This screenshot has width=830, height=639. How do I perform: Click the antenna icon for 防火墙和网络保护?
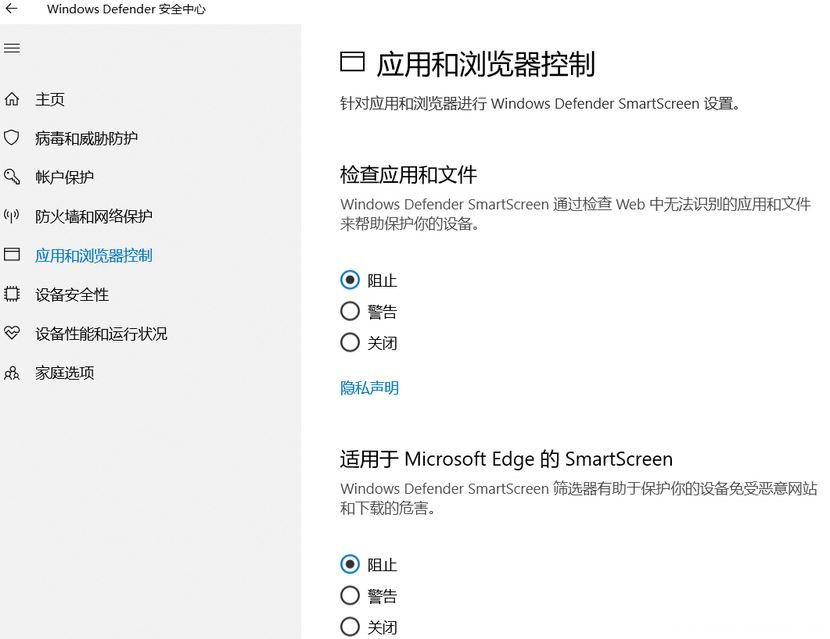click(x=12, y=215)
